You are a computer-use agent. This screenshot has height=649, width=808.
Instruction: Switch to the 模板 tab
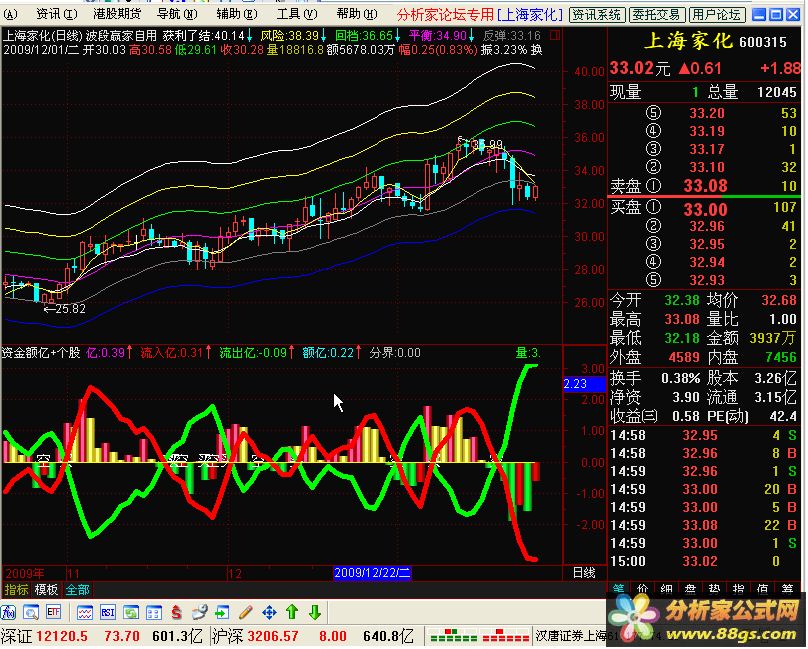click(x=46, y=589)
